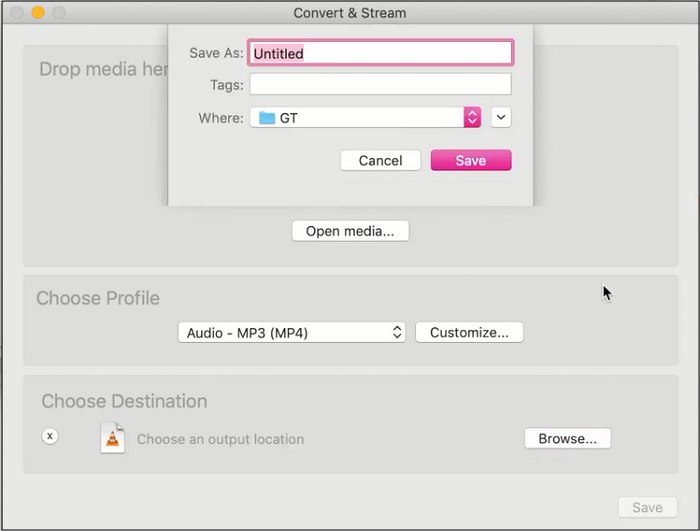700x531 pixels.
Task: Open profile settings with Customize...
Action: click(469, 333)
